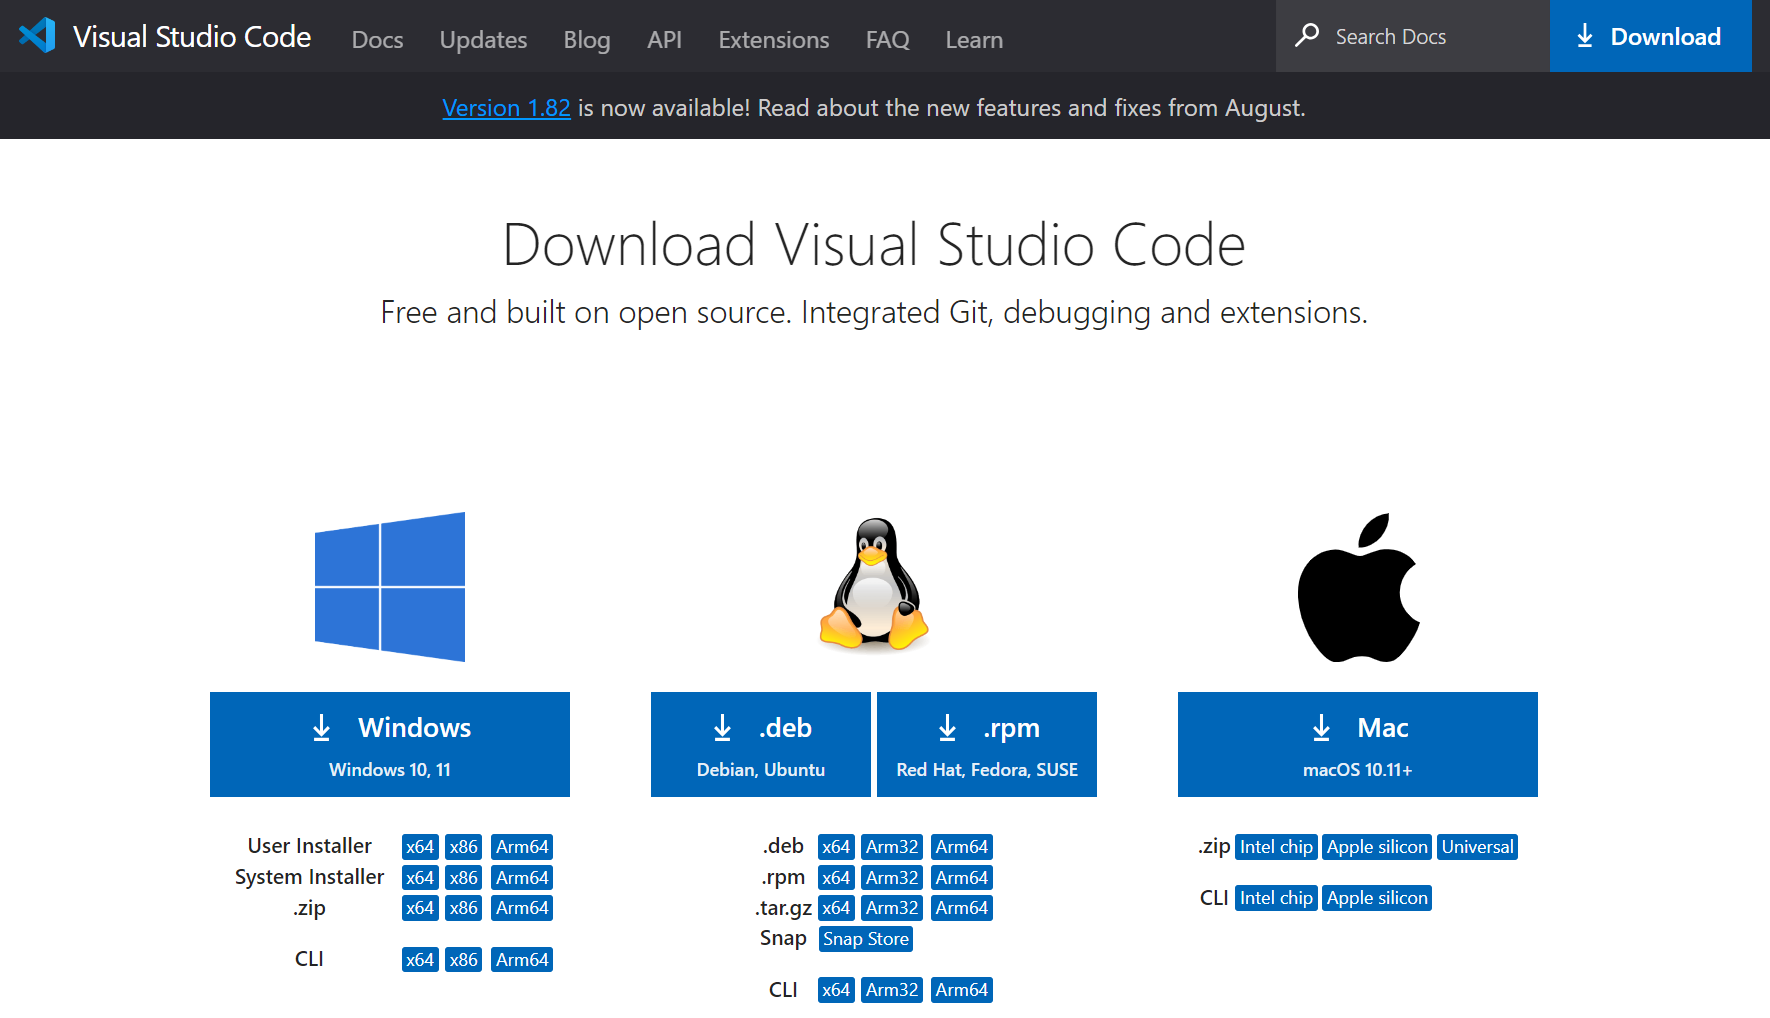Click the "Snap" row label
Image resolution: width=1770 pixels, height=1018 pixels.
783,938
